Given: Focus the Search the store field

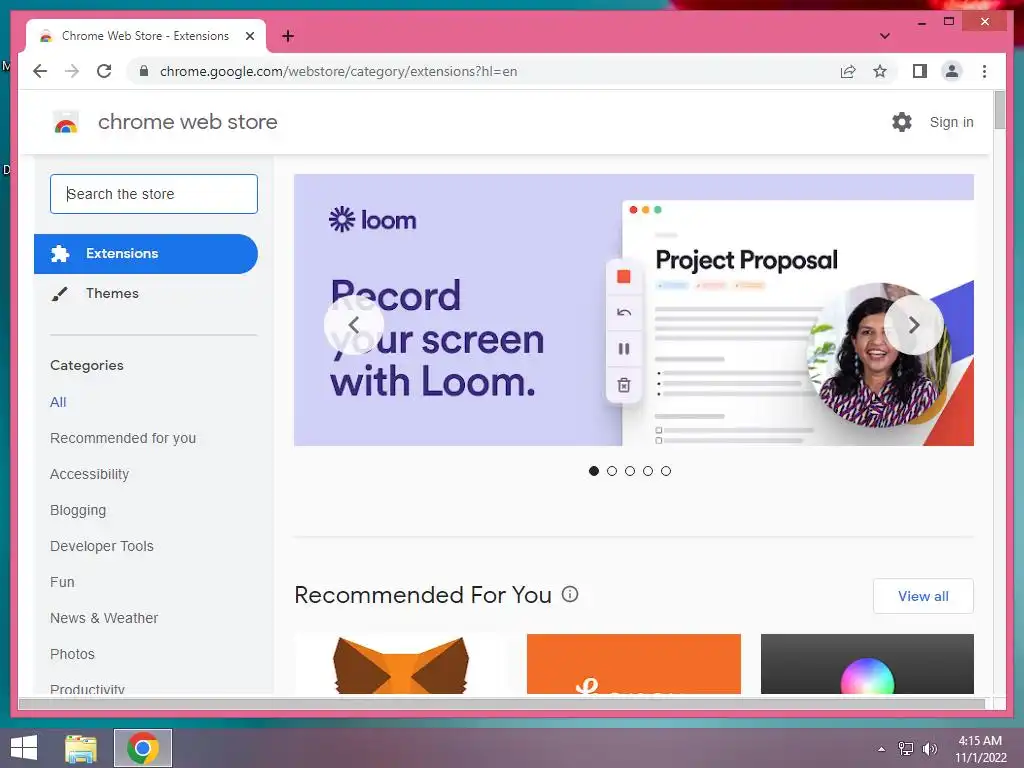Looking at the screenshot, I should pyautogui.click(x=154, y=194).
